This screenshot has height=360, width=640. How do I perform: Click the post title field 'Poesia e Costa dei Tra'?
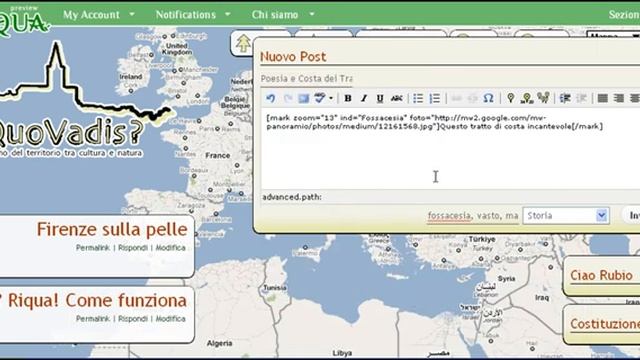point(307,78)
